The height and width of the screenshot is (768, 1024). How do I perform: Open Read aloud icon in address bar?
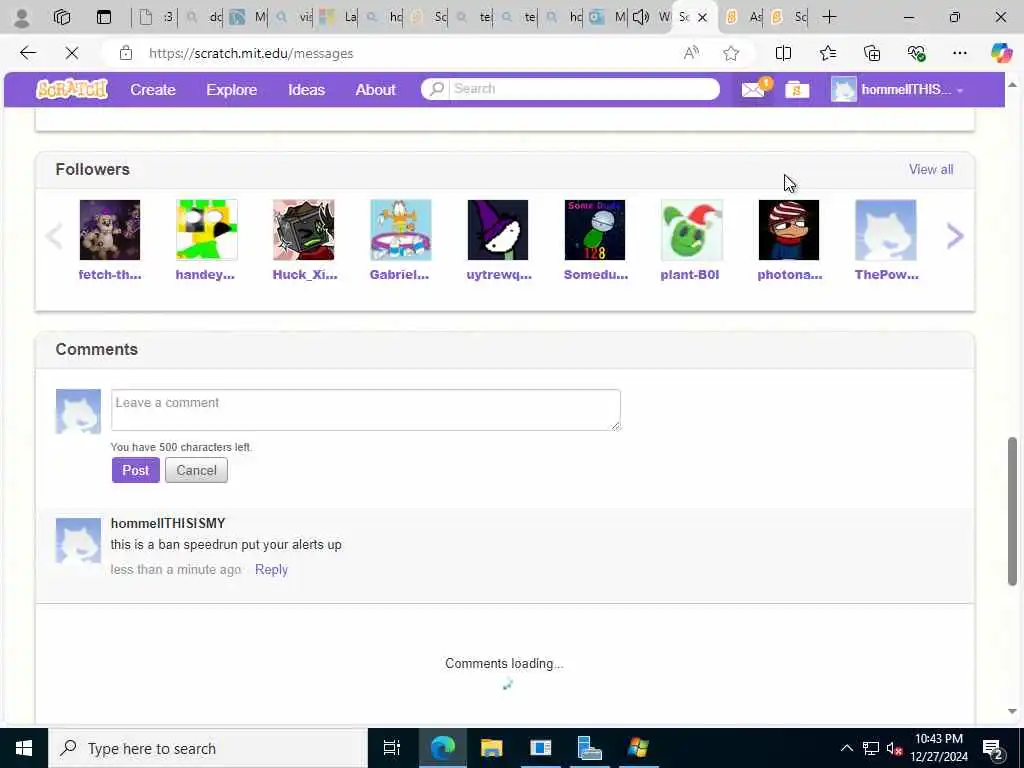pos(691,53)
